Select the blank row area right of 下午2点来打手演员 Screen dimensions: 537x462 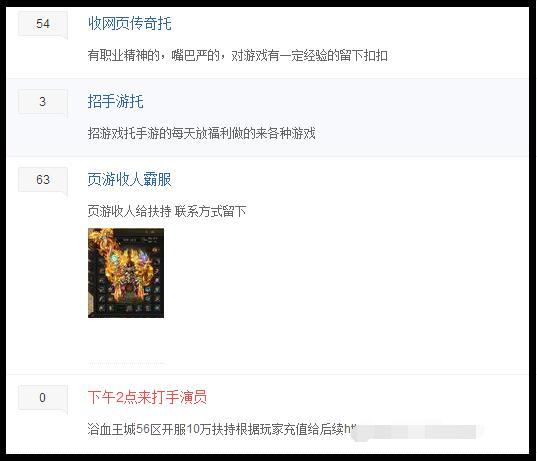(366, 397)
